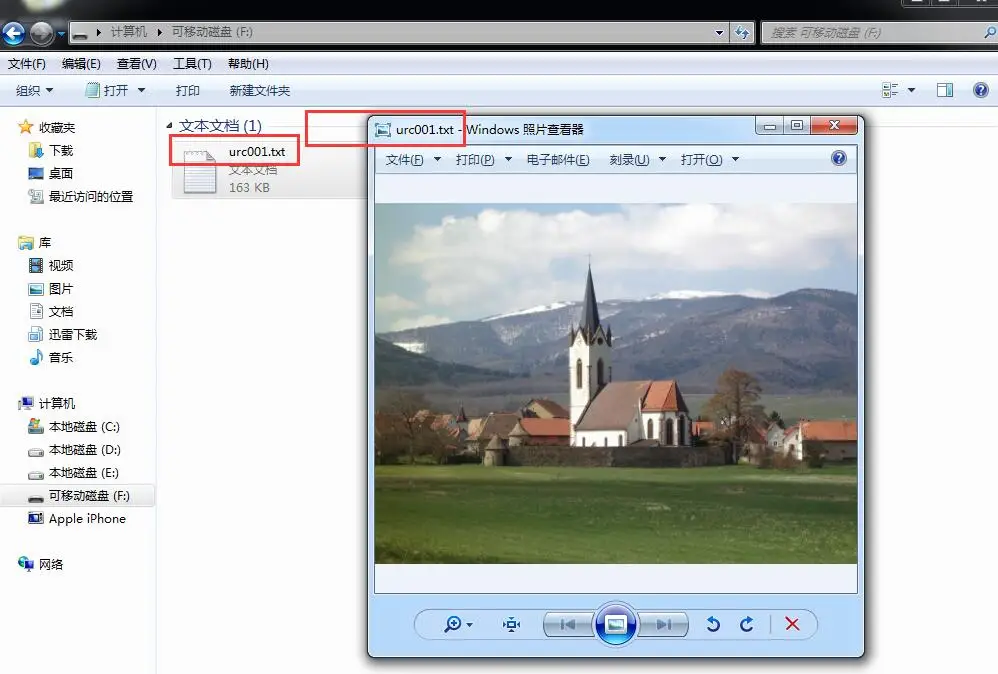Click 新建文件夹 in the toolbar

pos(260,90)
